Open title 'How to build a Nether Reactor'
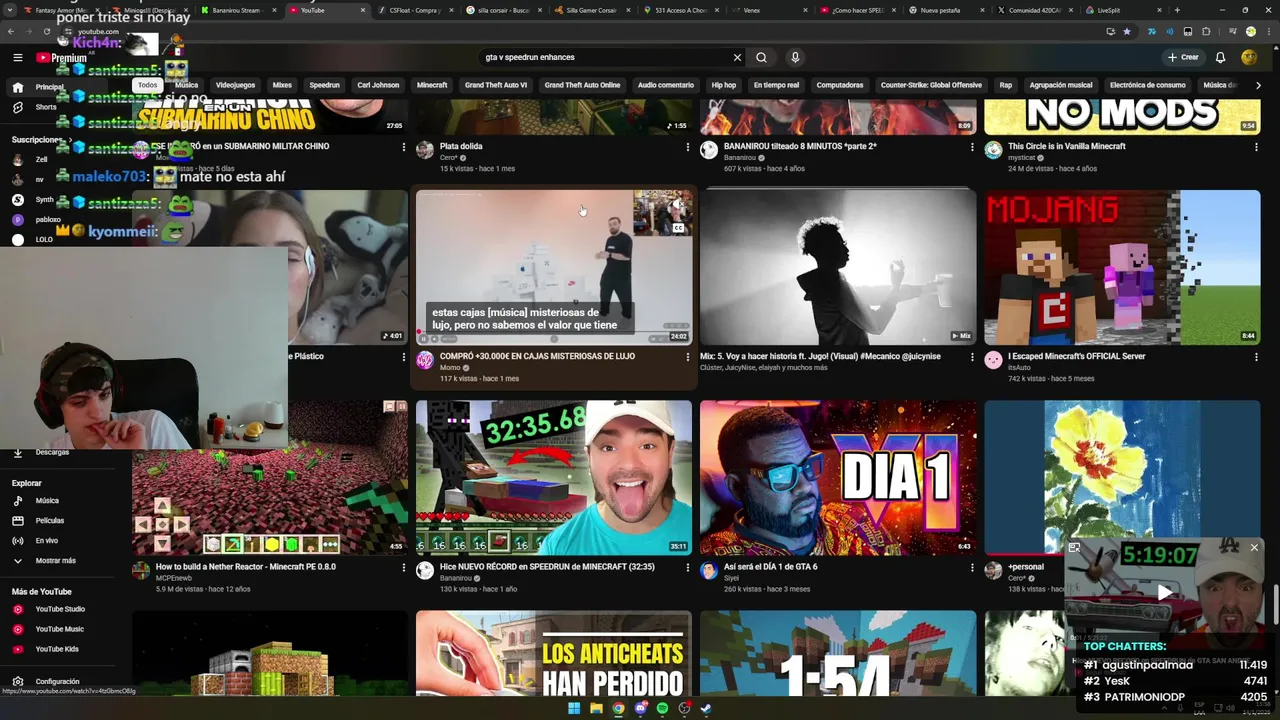This screenshot has height=720, width=1280. (246, 567)
